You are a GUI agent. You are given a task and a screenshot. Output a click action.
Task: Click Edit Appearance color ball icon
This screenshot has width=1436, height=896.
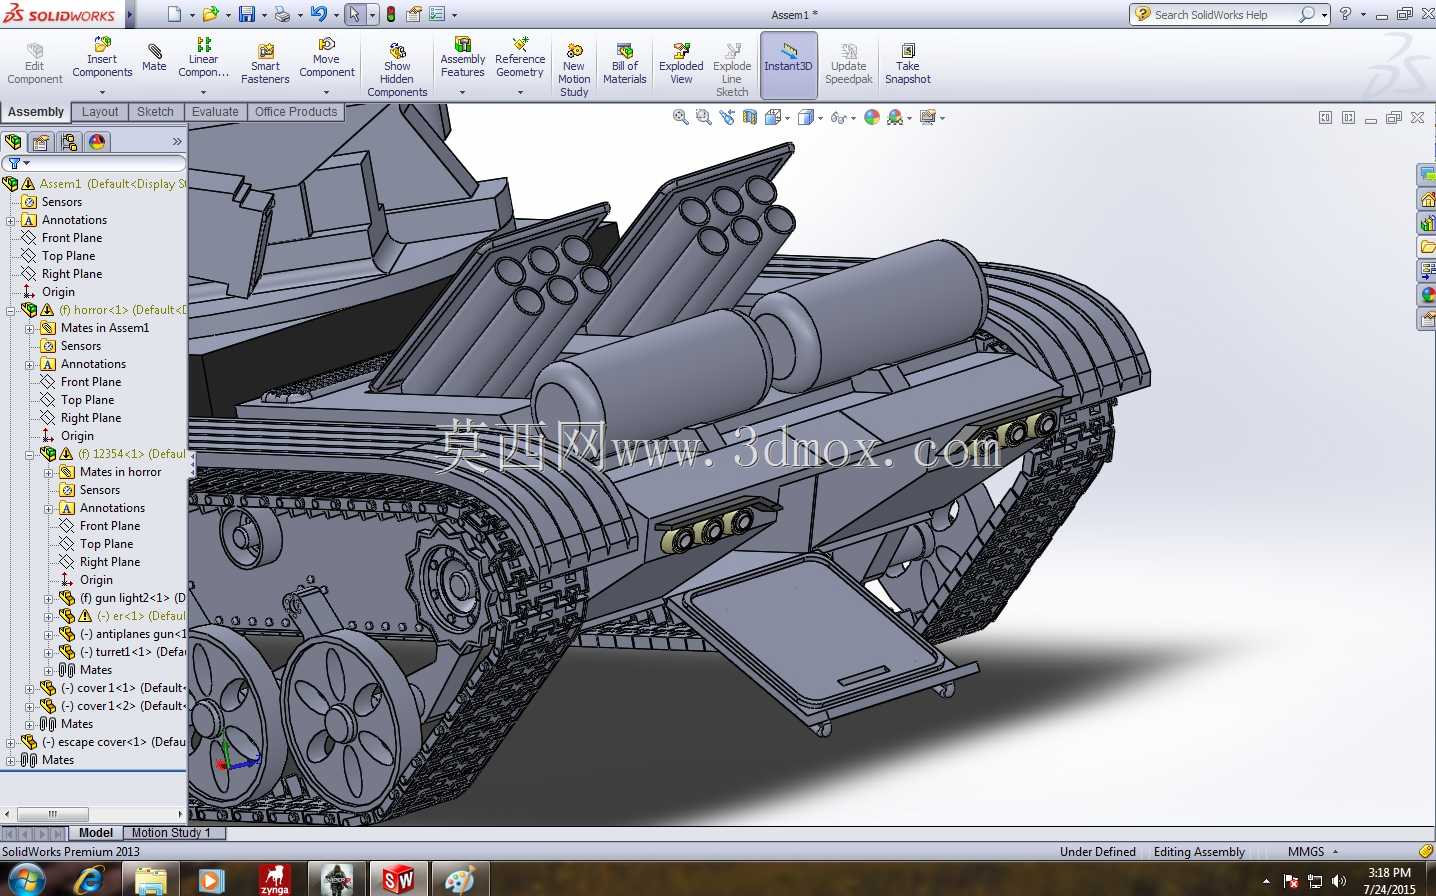872,117
